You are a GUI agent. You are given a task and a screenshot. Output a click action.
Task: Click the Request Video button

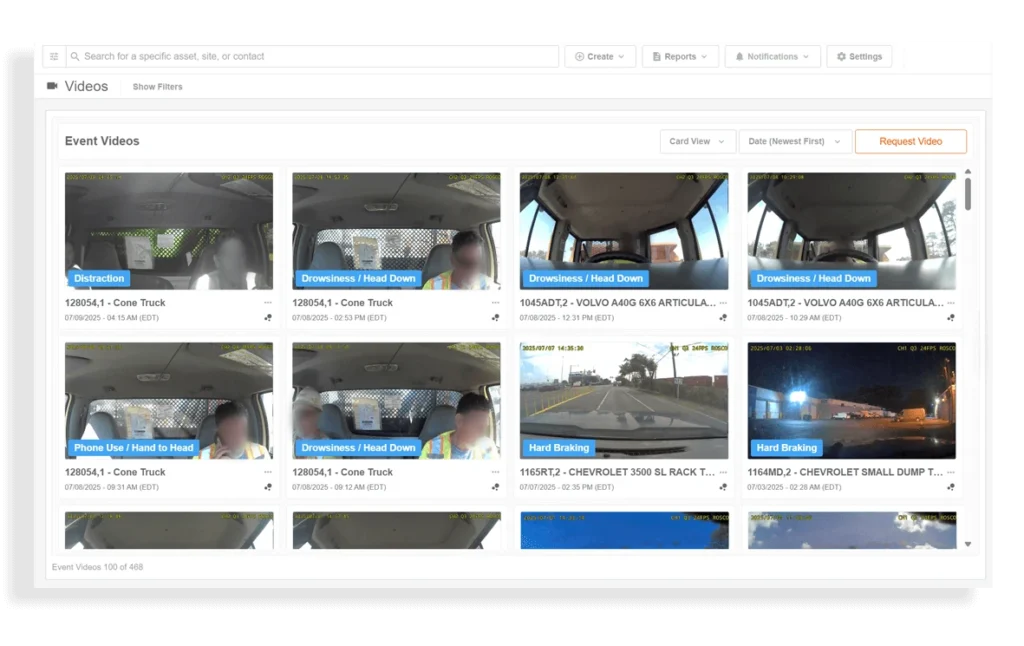point(910,142)
